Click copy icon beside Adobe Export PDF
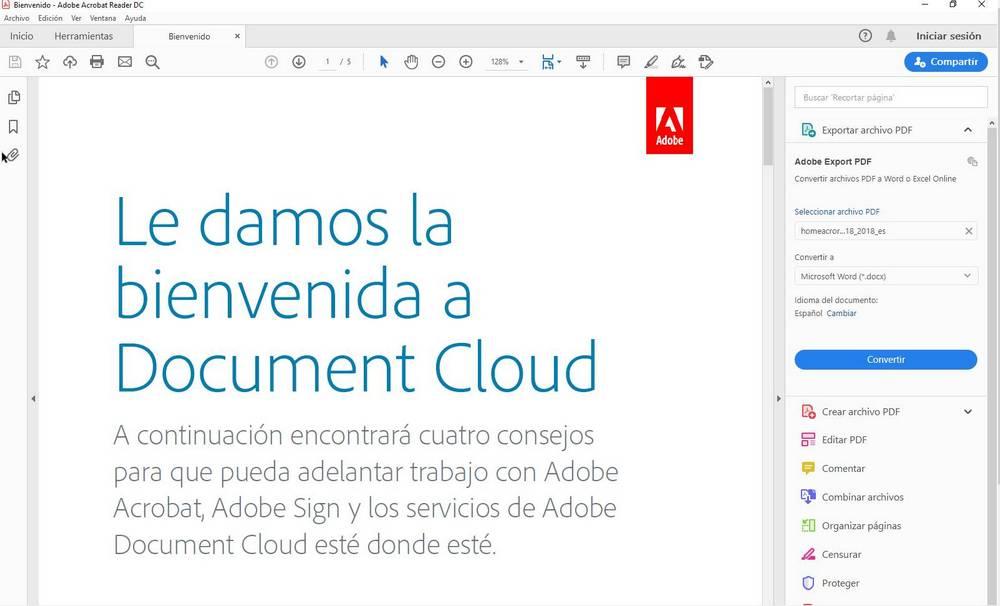Image resolution: width=1000 pixels, height=606 pixels. coord(972,161)
